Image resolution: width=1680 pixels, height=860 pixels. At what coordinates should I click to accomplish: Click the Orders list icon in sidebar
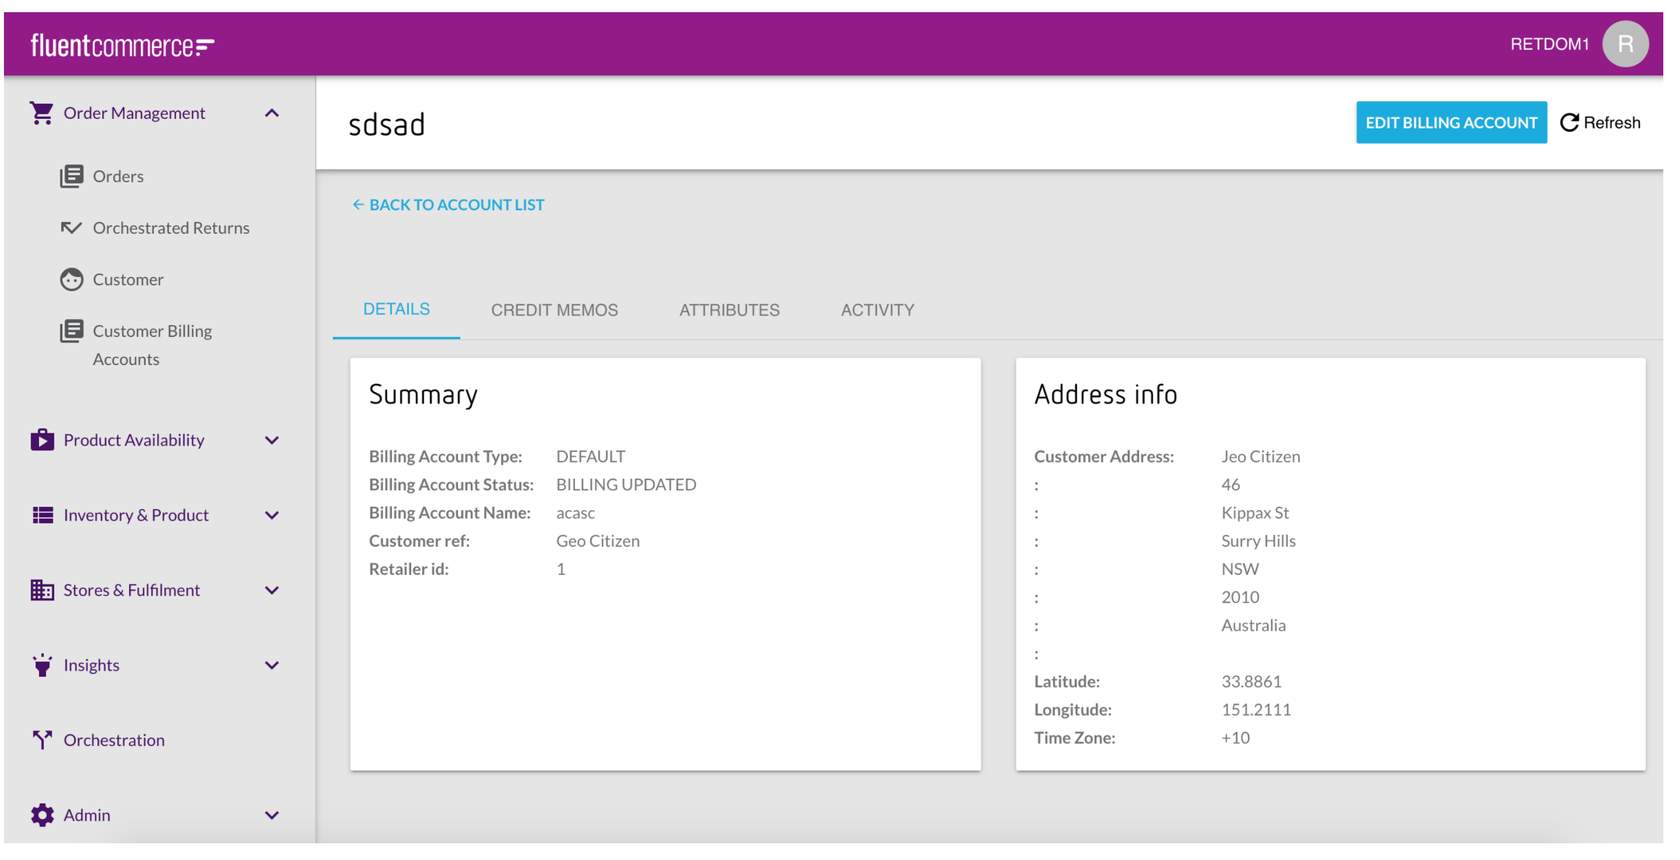tap(71, 176)
